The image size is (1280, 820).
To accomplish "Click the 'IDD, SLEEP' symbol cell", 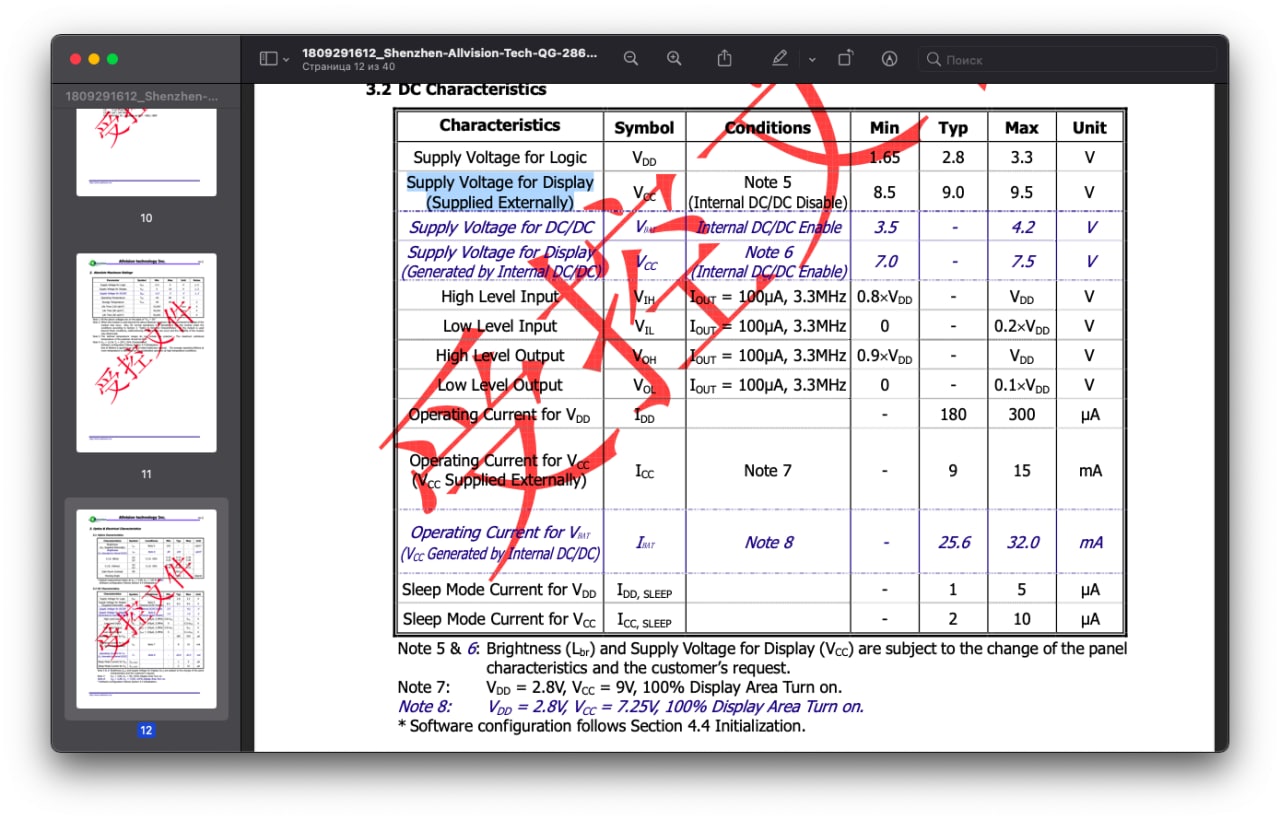I will click(644, 591).
